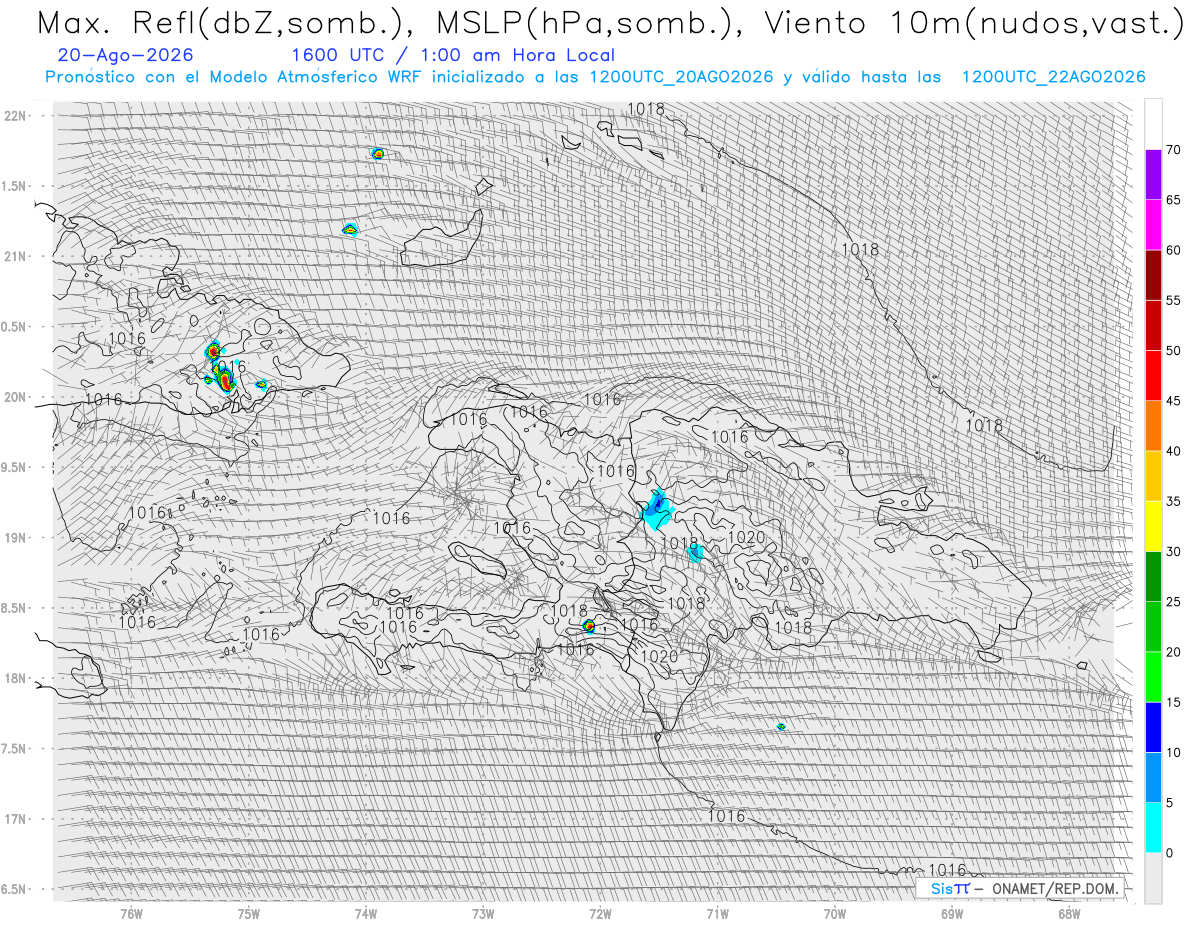Click the "6.5N" latitude axis label
This screenshot has height=927, width=1200.
[x=15, y=889]
